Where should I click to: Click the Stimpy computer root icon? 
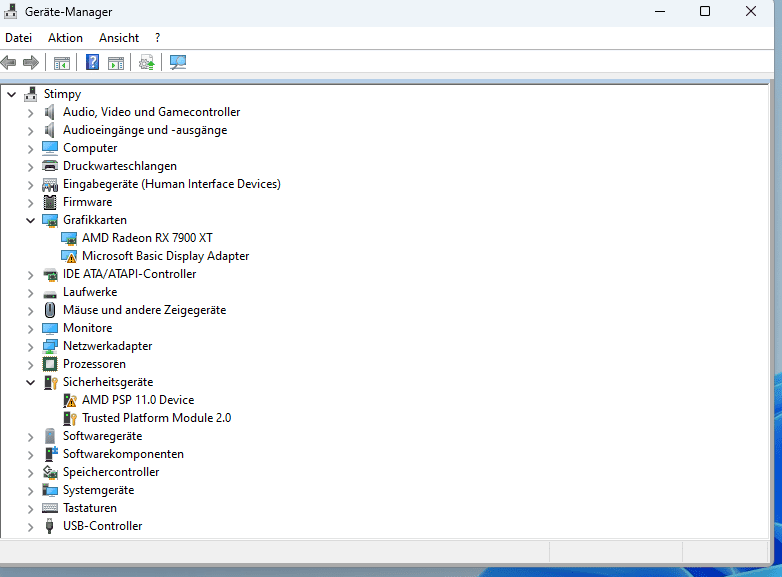tap(31, 94)
